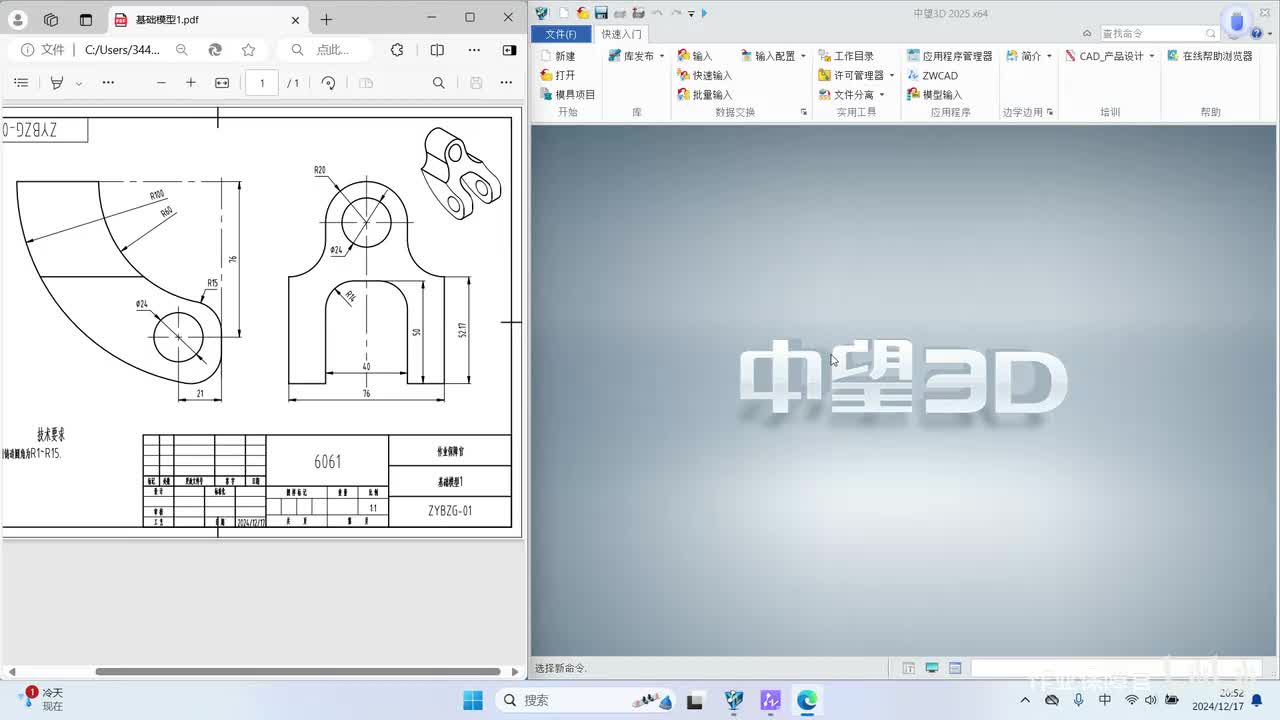Open 模具项目 mold project
Screen dimensions: 1280x720
[x=567, y=94]
